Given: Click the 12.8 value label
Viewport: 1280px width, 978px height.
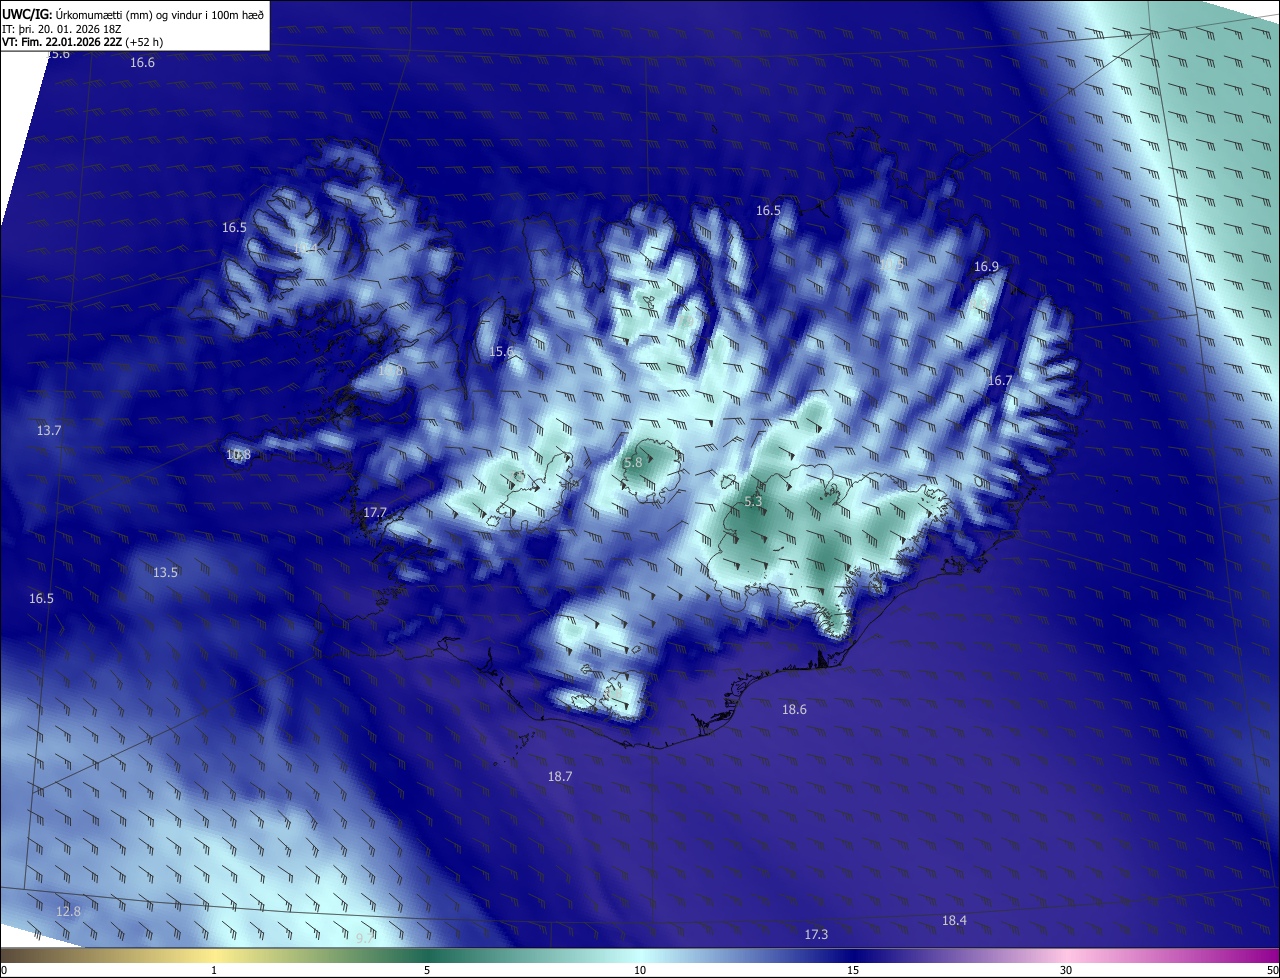Looking at the screenshot, I should (68, 912).
